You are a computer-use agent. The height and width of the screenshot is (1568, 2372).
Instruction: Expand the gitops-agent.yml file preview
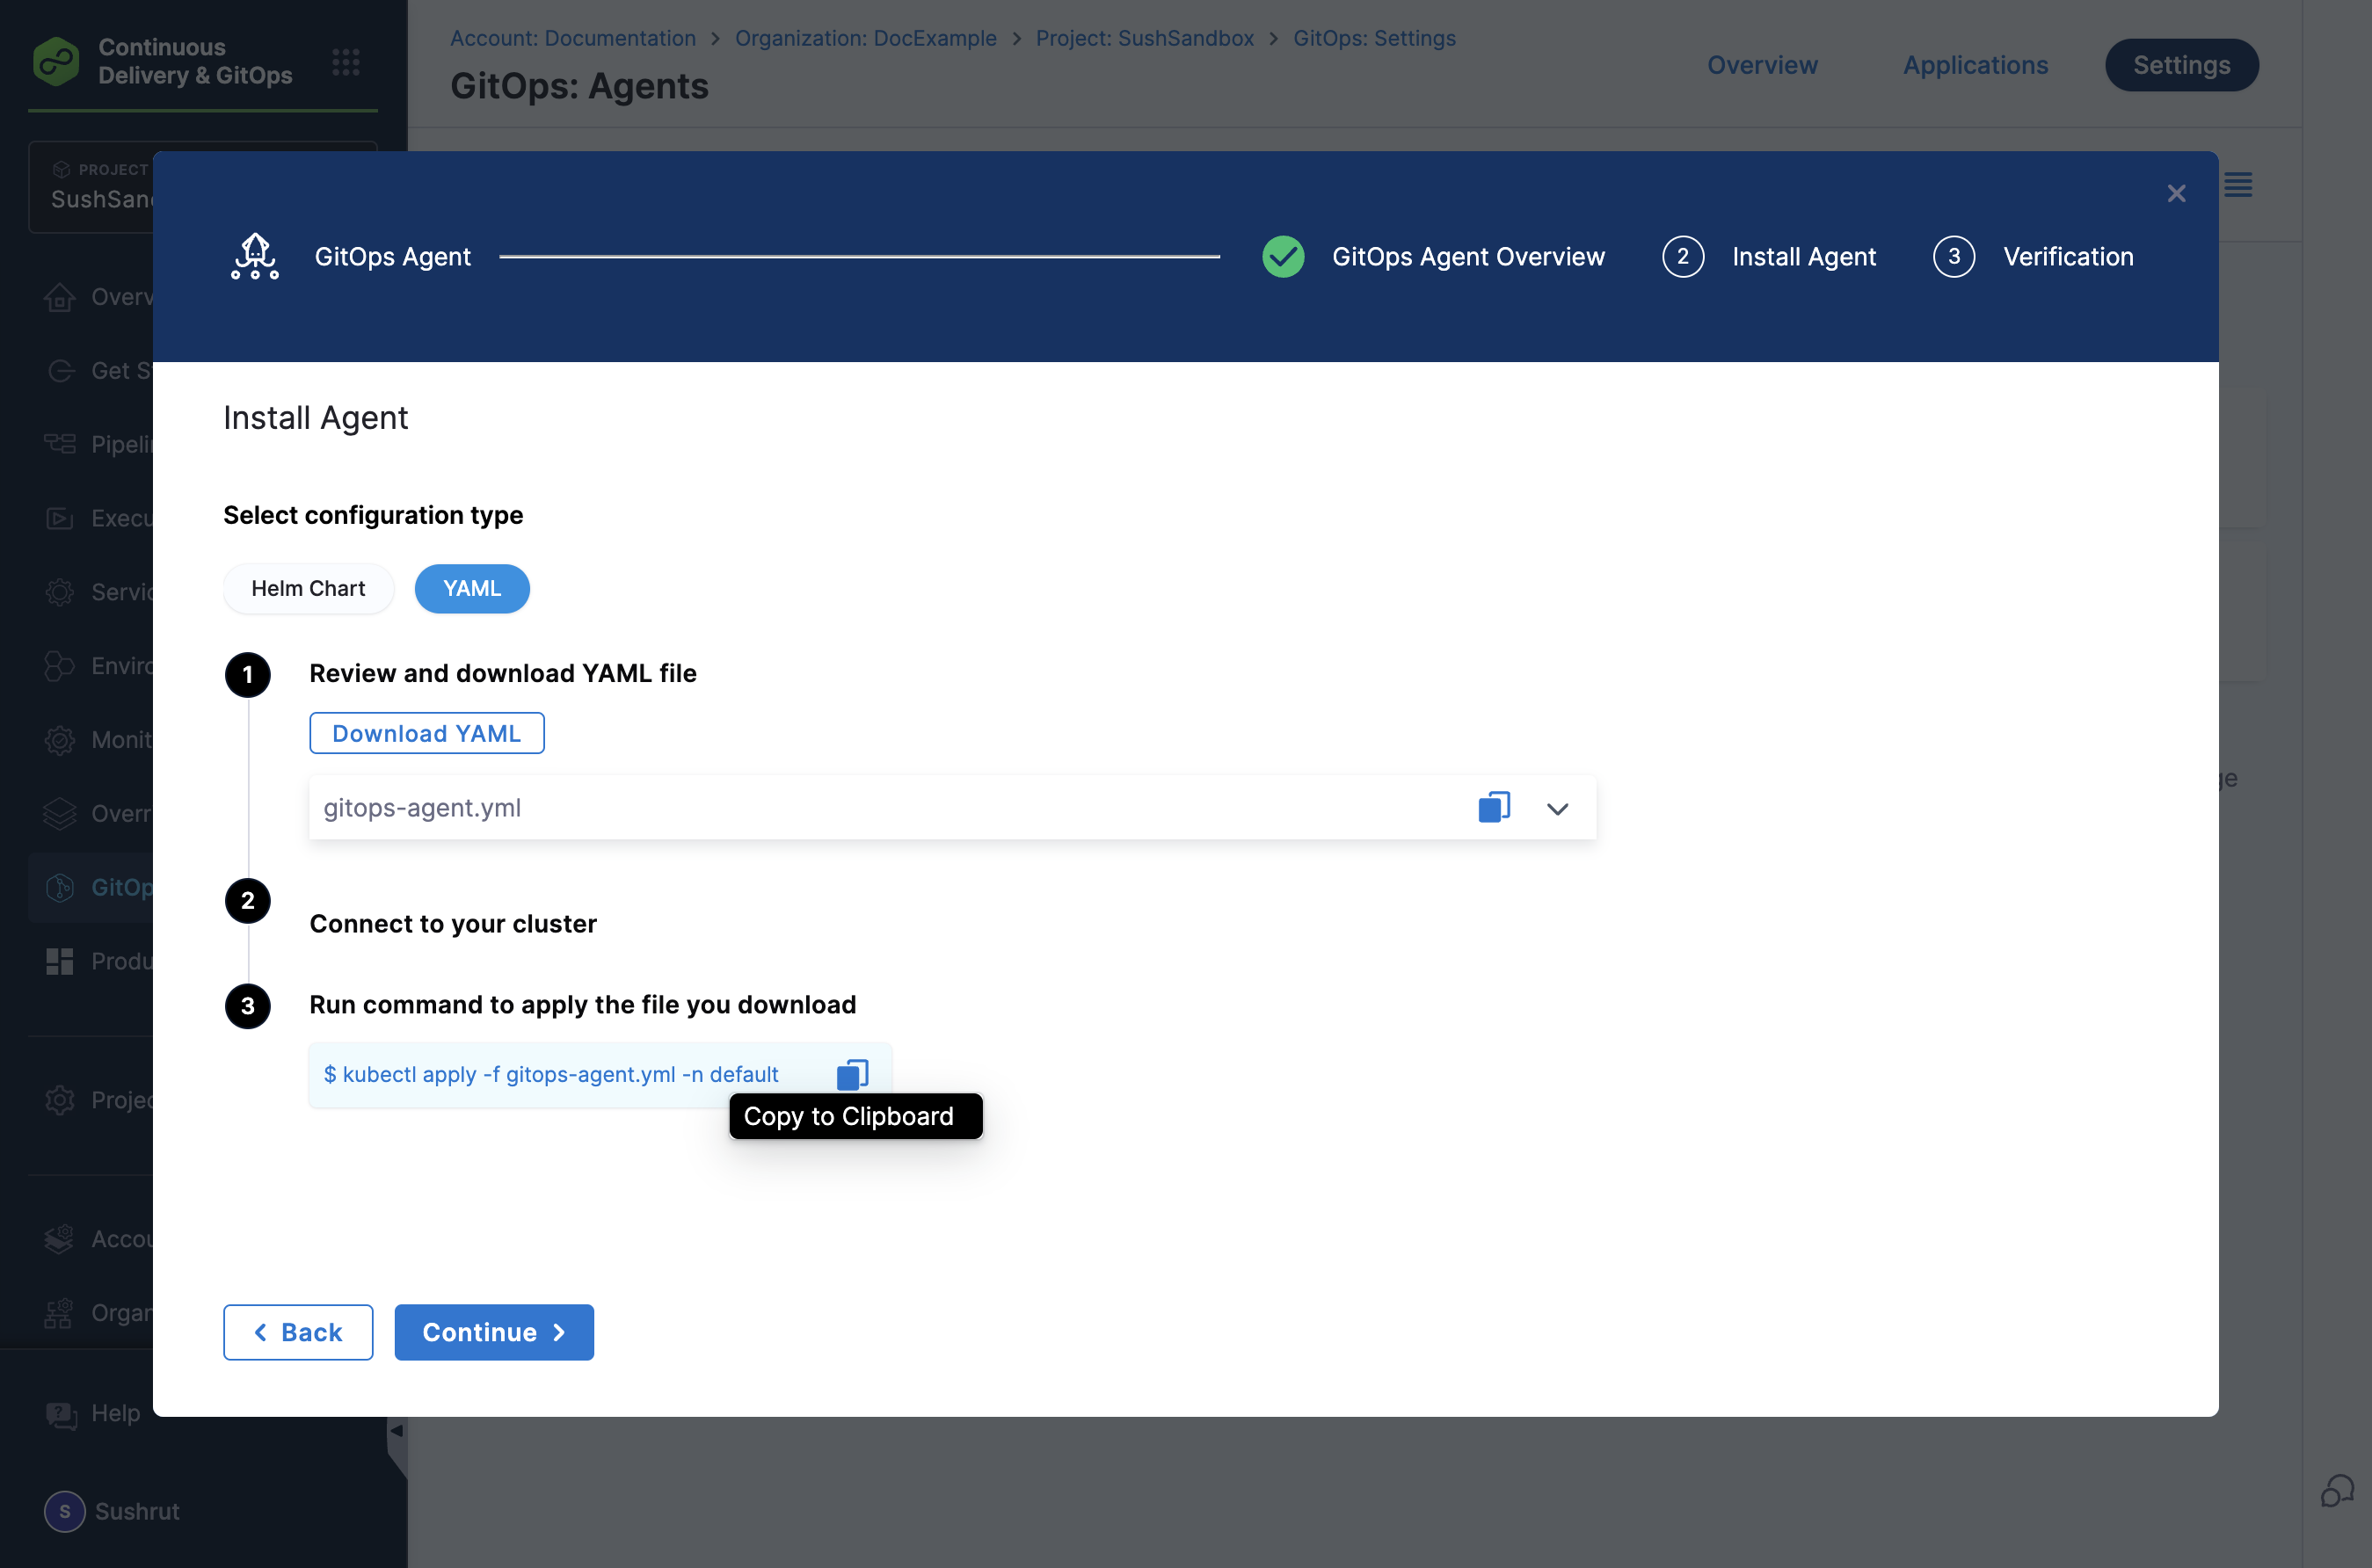(x=1557, y=808)
